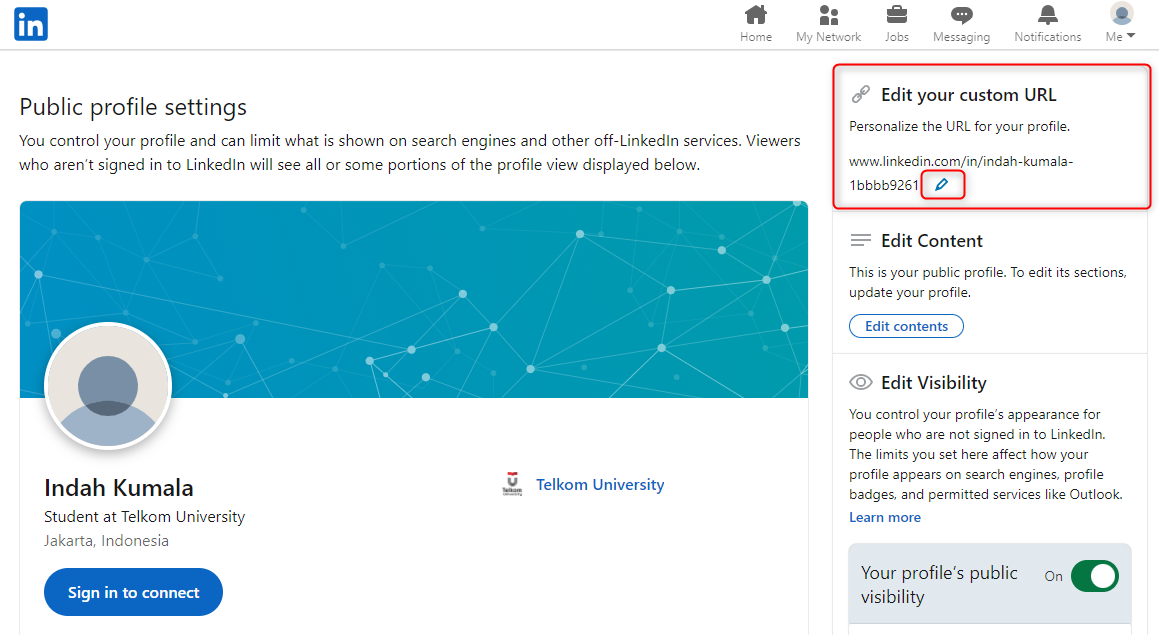Expand the Me account dropdown
Viewport: 1159px width, 635px height.
[x=1121, y=24]
